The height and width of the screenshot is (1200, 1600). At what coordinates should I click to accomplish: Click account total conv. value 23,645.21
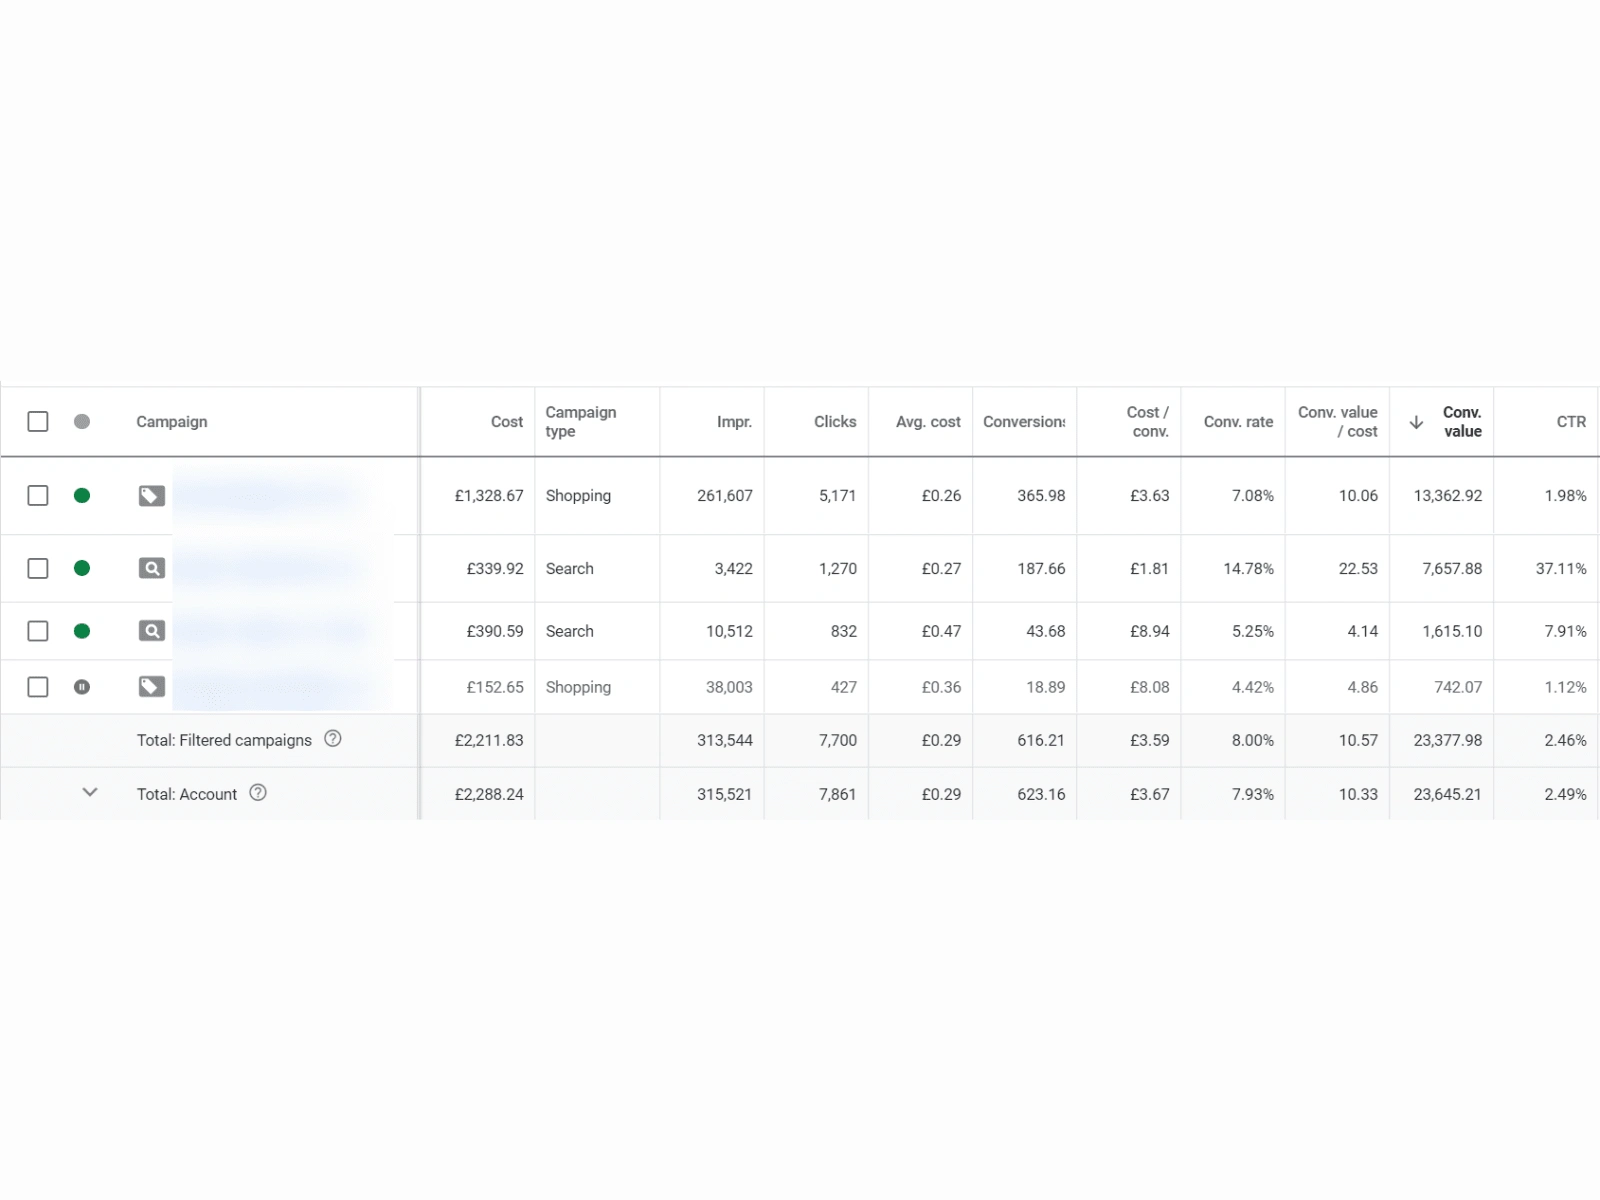[1448, 794]
